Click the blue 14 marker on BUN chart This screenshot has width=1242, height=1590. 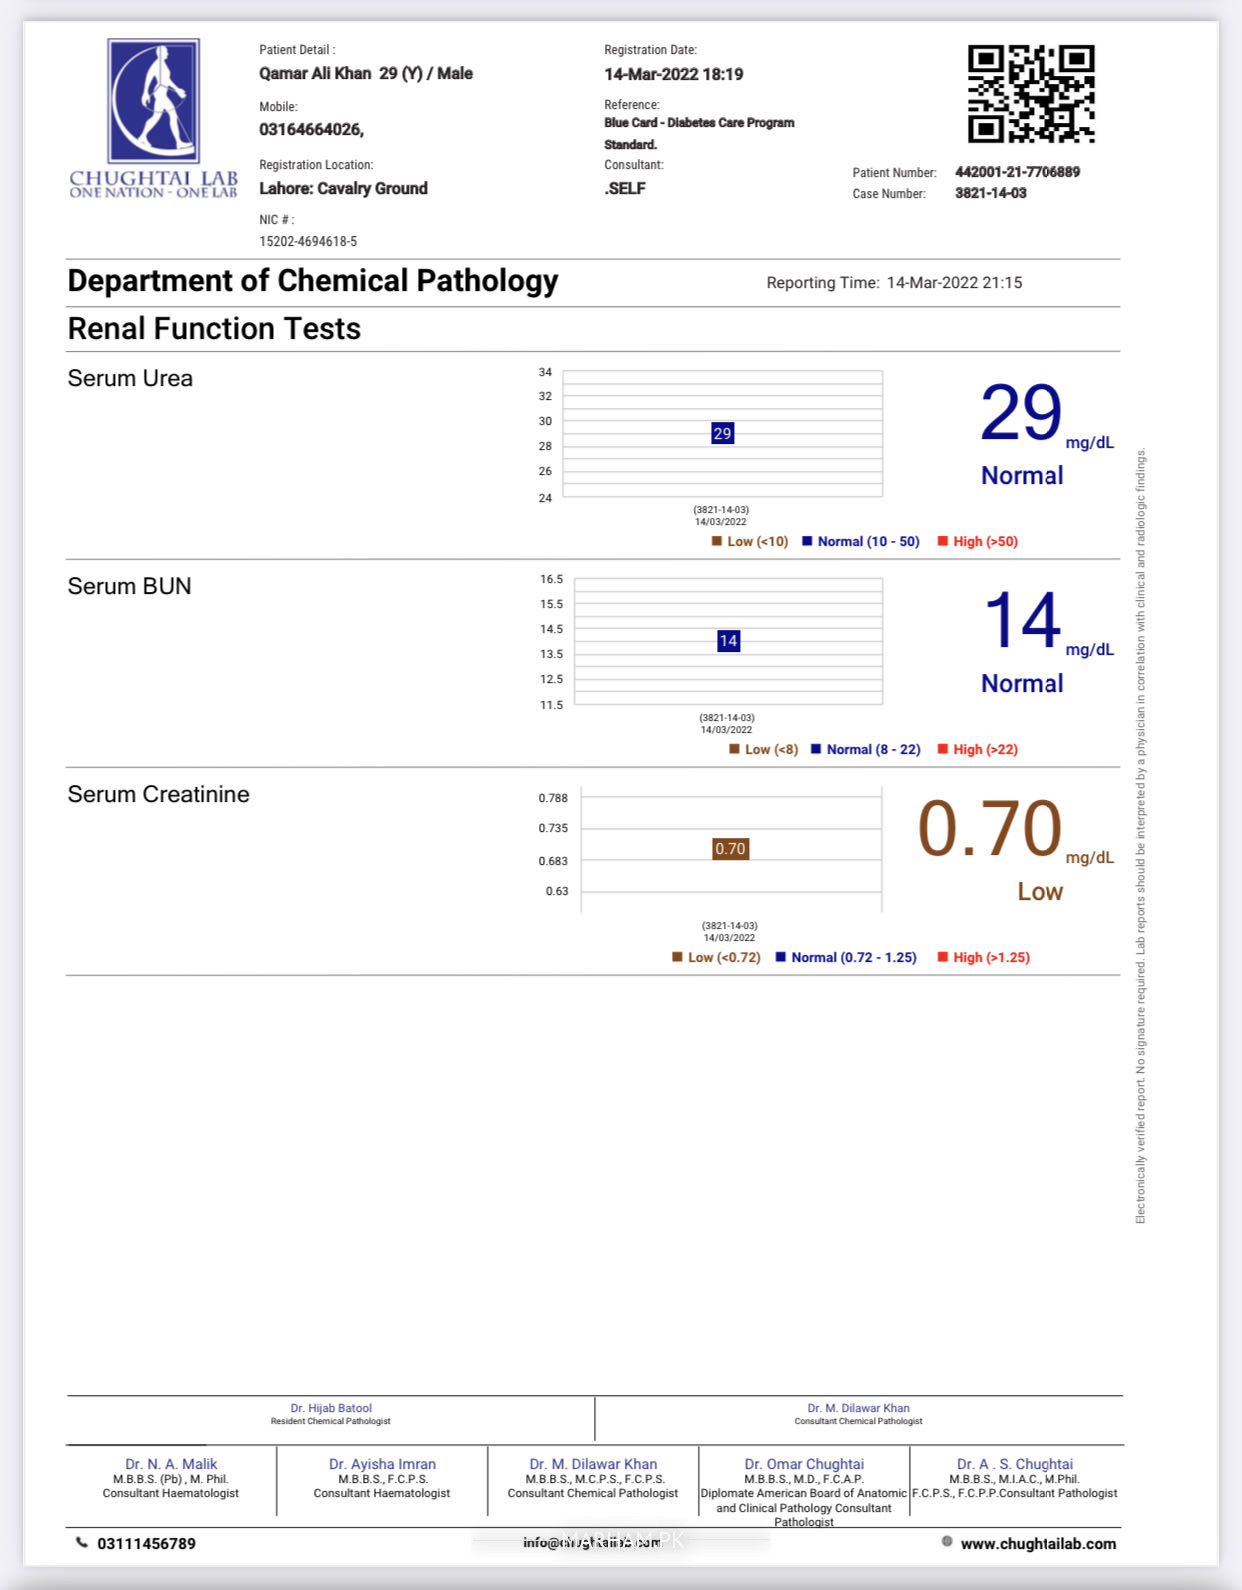(728, 641)
